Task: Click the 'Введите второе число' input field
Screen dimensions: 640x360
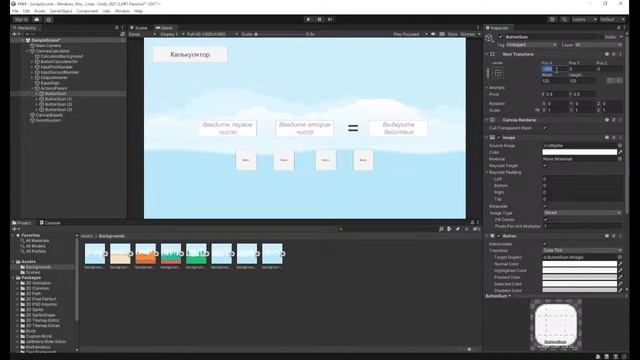Action: pos(304,128)
